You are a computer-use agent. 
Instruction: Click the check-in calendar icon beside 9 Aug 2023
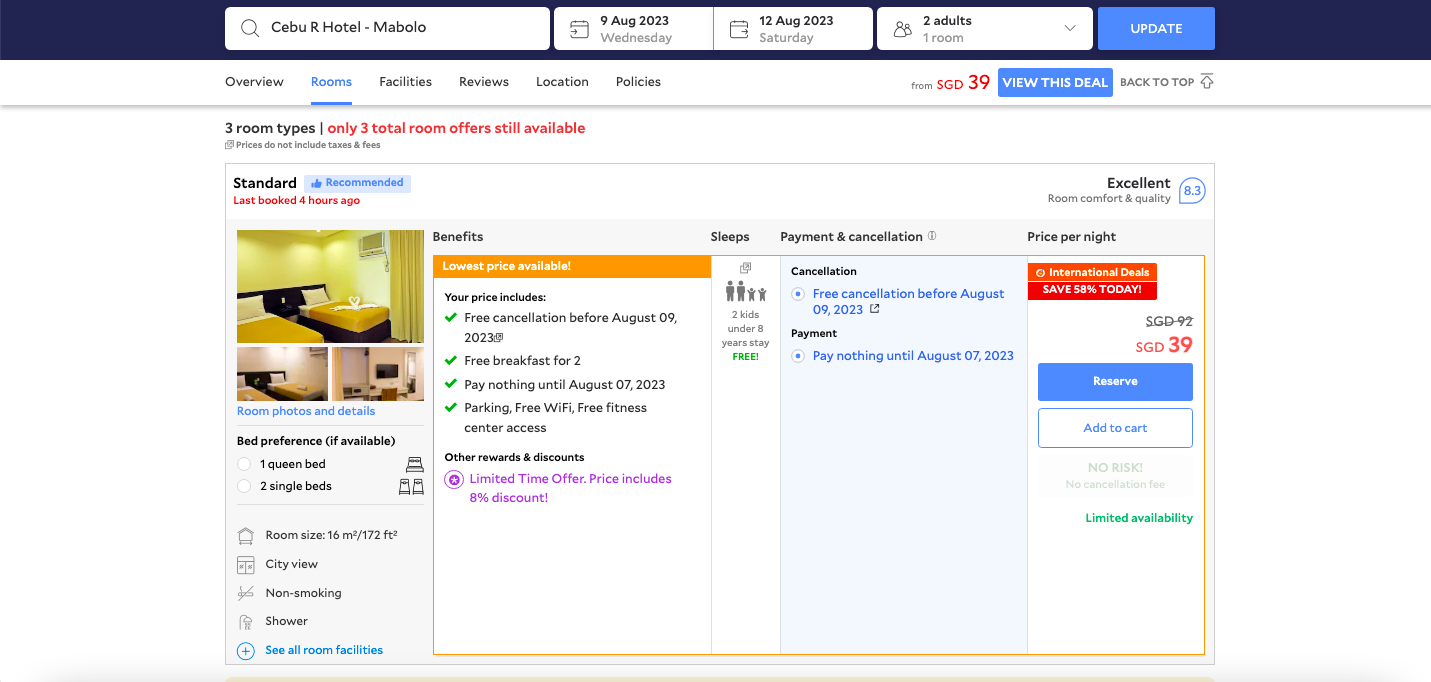[579, 29]
